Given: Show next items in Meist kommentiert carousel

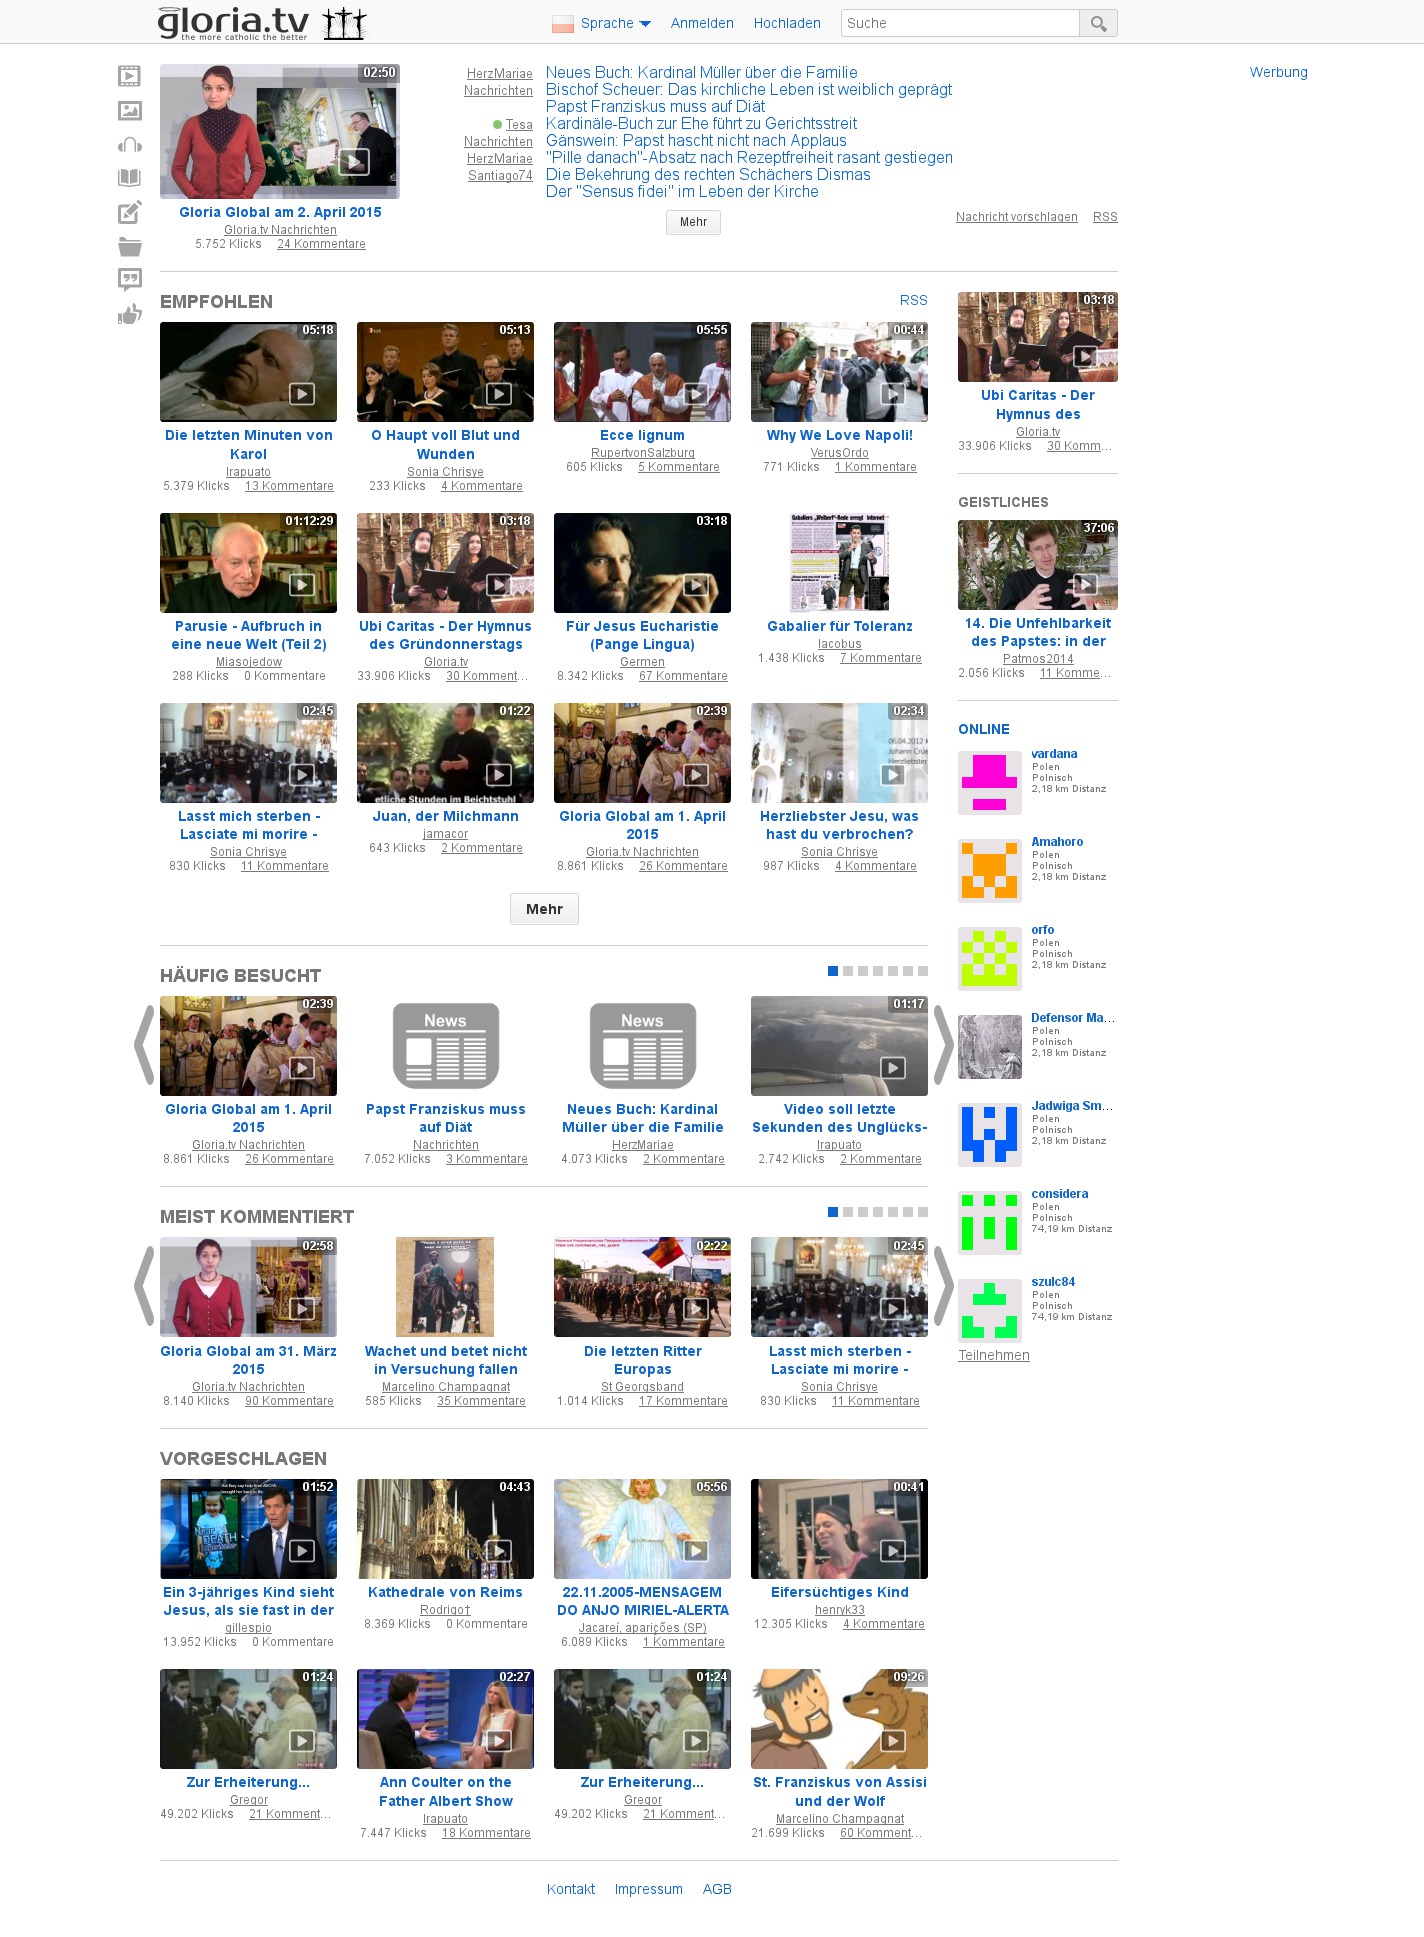Looking at the screenshot, I should click(x=943, y=1286).
